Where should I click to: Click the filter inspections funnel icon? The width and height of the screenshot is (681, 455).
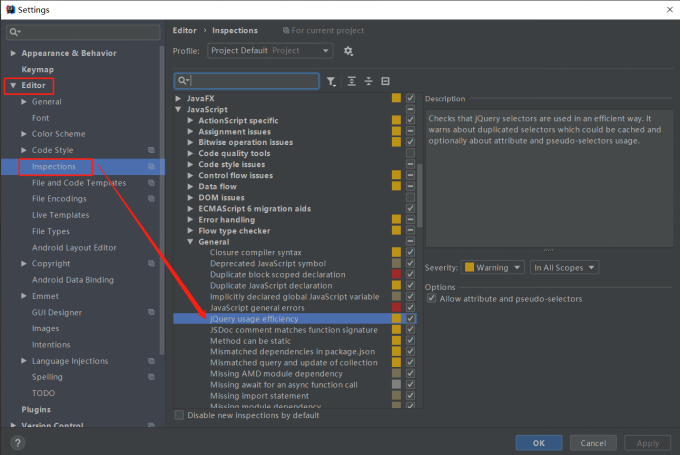tap(331, 81)
